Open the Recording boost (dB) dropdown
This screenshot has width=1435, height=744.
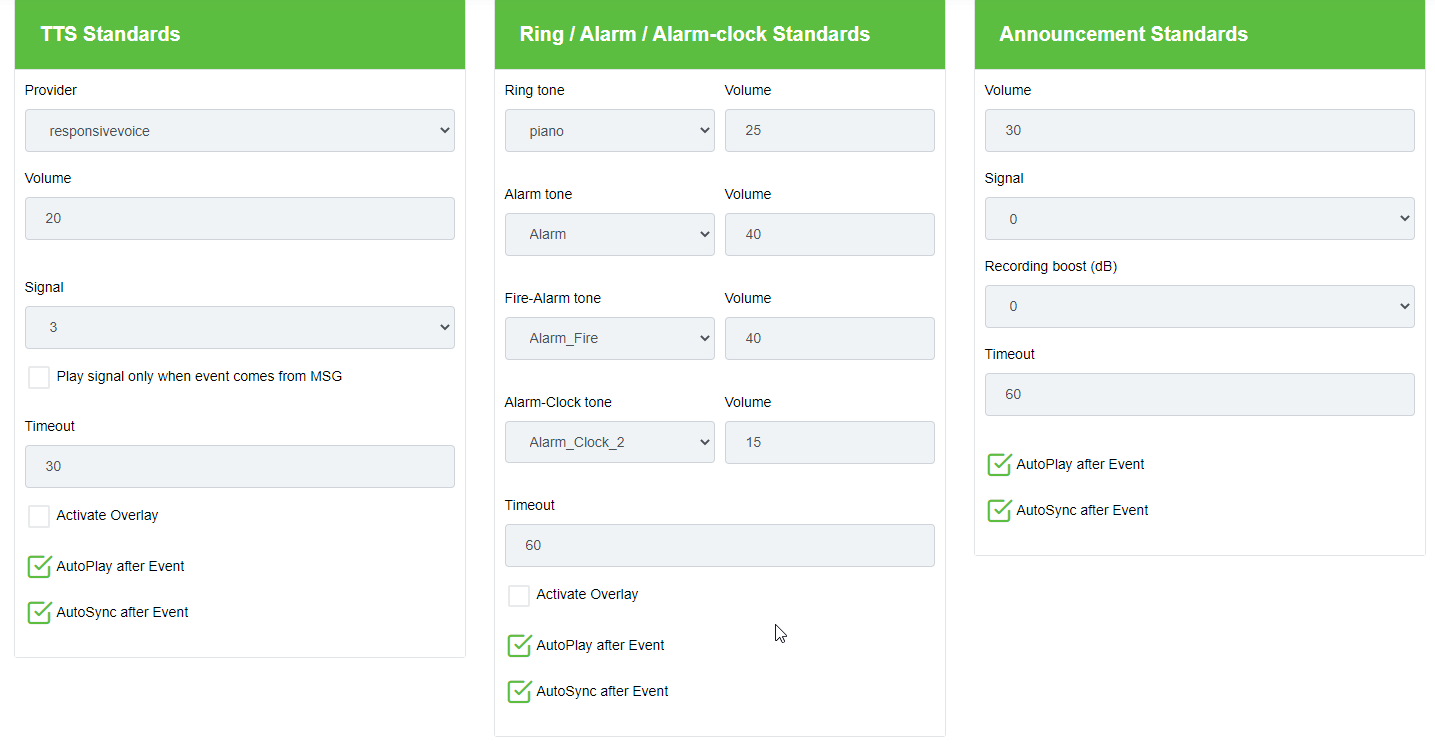(1199, 307)
